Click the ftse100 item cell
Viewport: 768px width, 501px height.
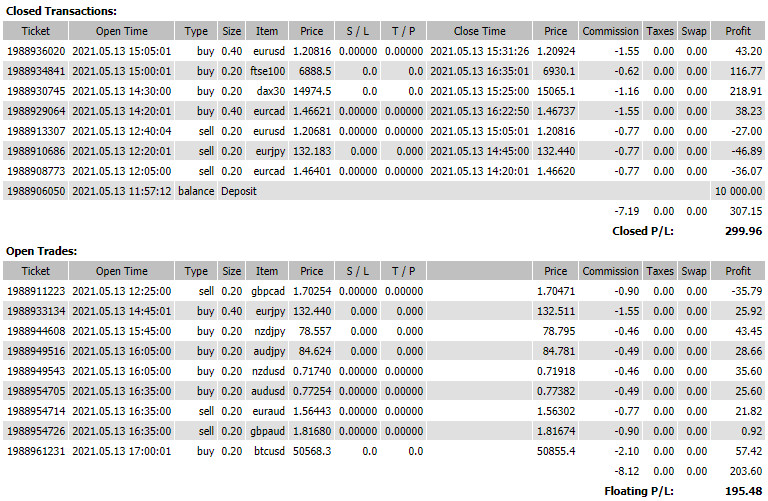pyautogui.click(x=266, y=71)
